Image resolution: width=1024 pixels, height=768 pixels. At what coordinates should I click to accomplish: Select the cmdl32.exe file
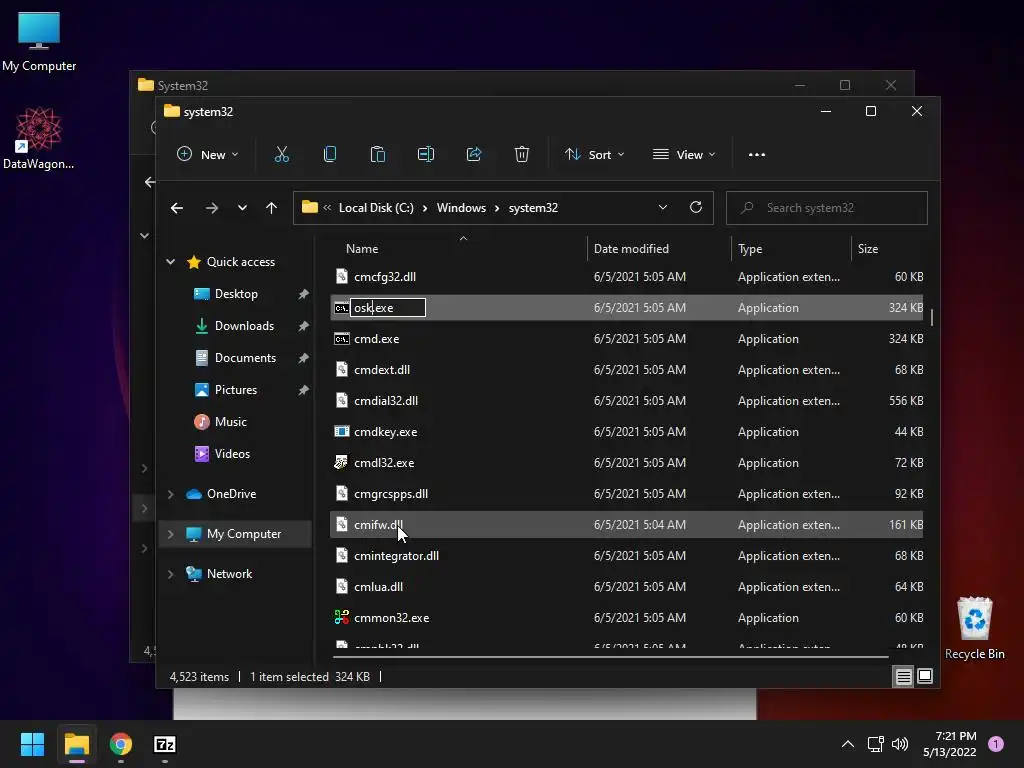pyautogui.click(x=626, y=463)
